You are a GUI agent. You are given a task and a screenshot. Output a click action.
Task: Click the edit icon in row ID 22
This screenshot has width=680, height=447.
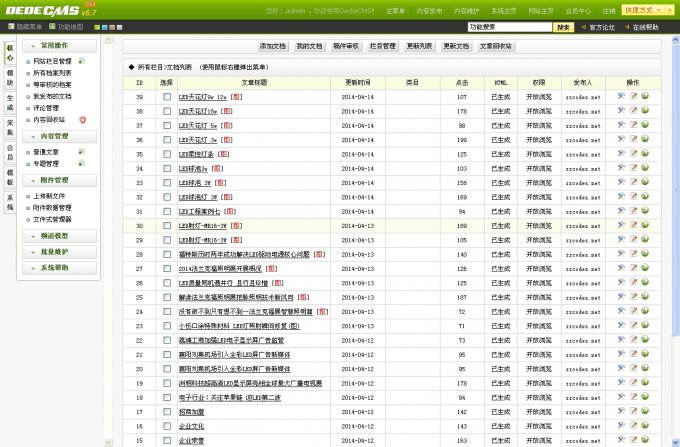(634, 339)
